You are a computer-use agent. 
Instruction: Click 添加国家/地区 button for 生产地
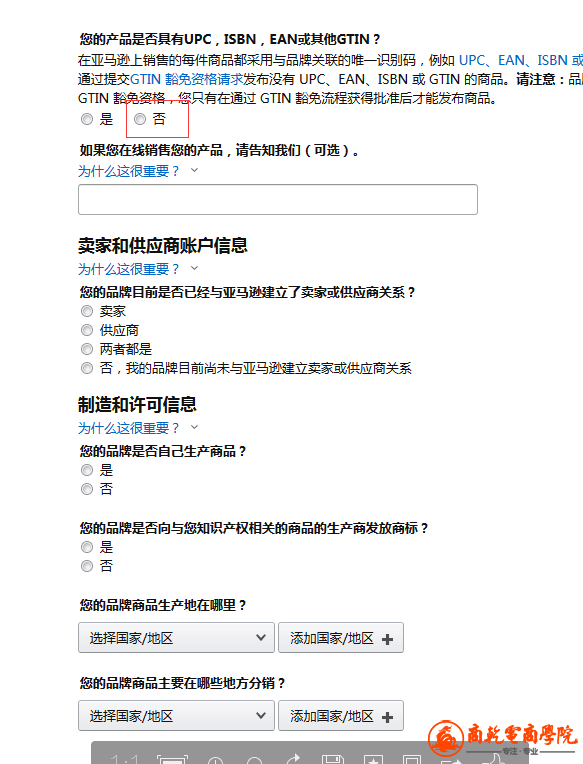click(x=341, y=637)
